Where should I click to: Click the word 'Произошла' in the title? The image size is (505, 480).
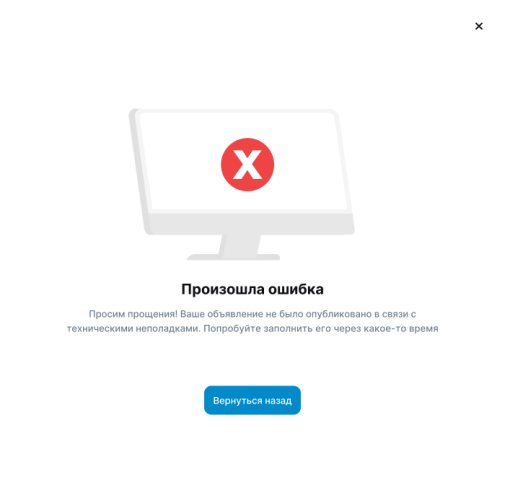point(223,289)
